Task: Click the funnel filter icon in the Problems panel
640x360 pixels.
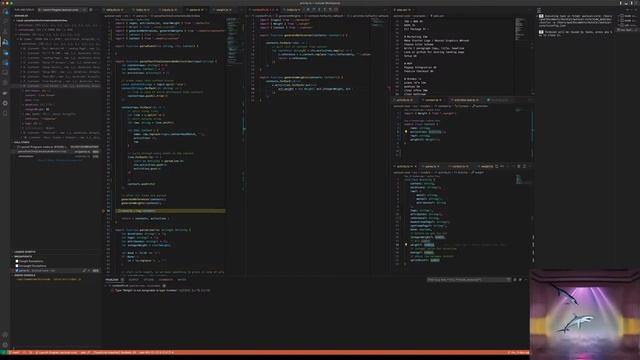Action: coord(508,280)
